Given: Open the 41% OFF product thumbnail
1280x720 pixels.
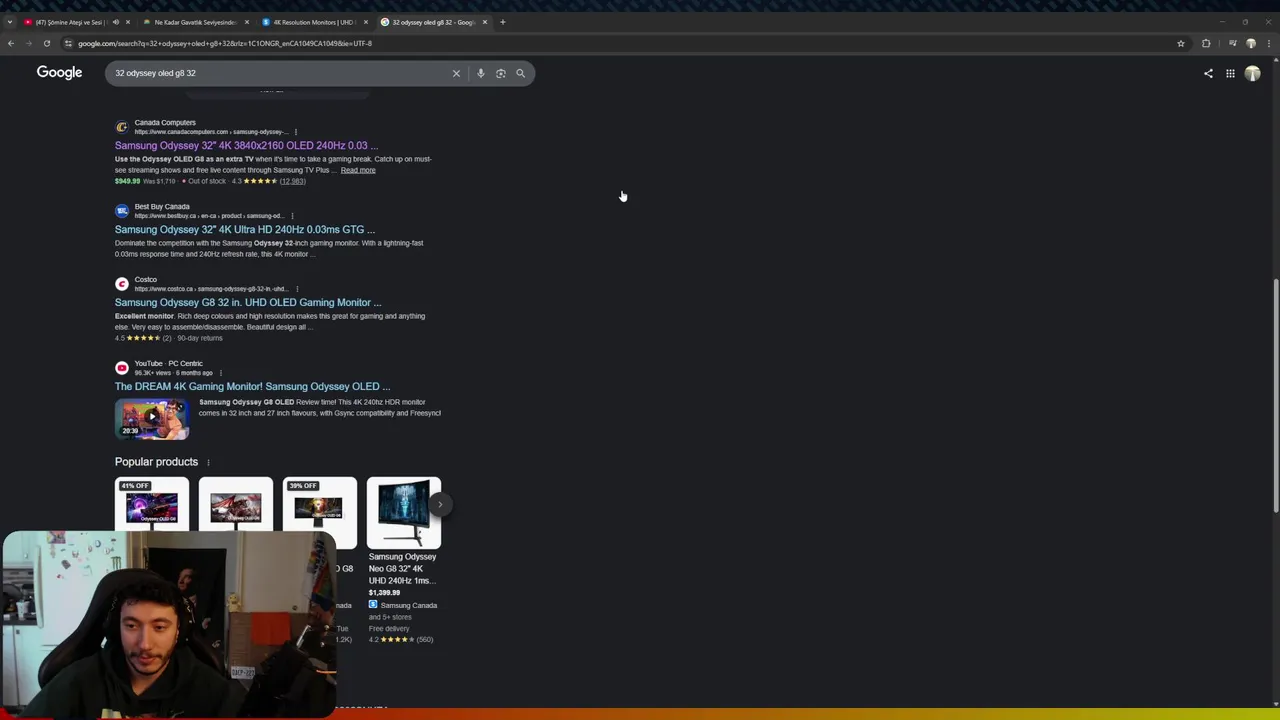Looking at the screenshot, I should [x=151, y=512].
